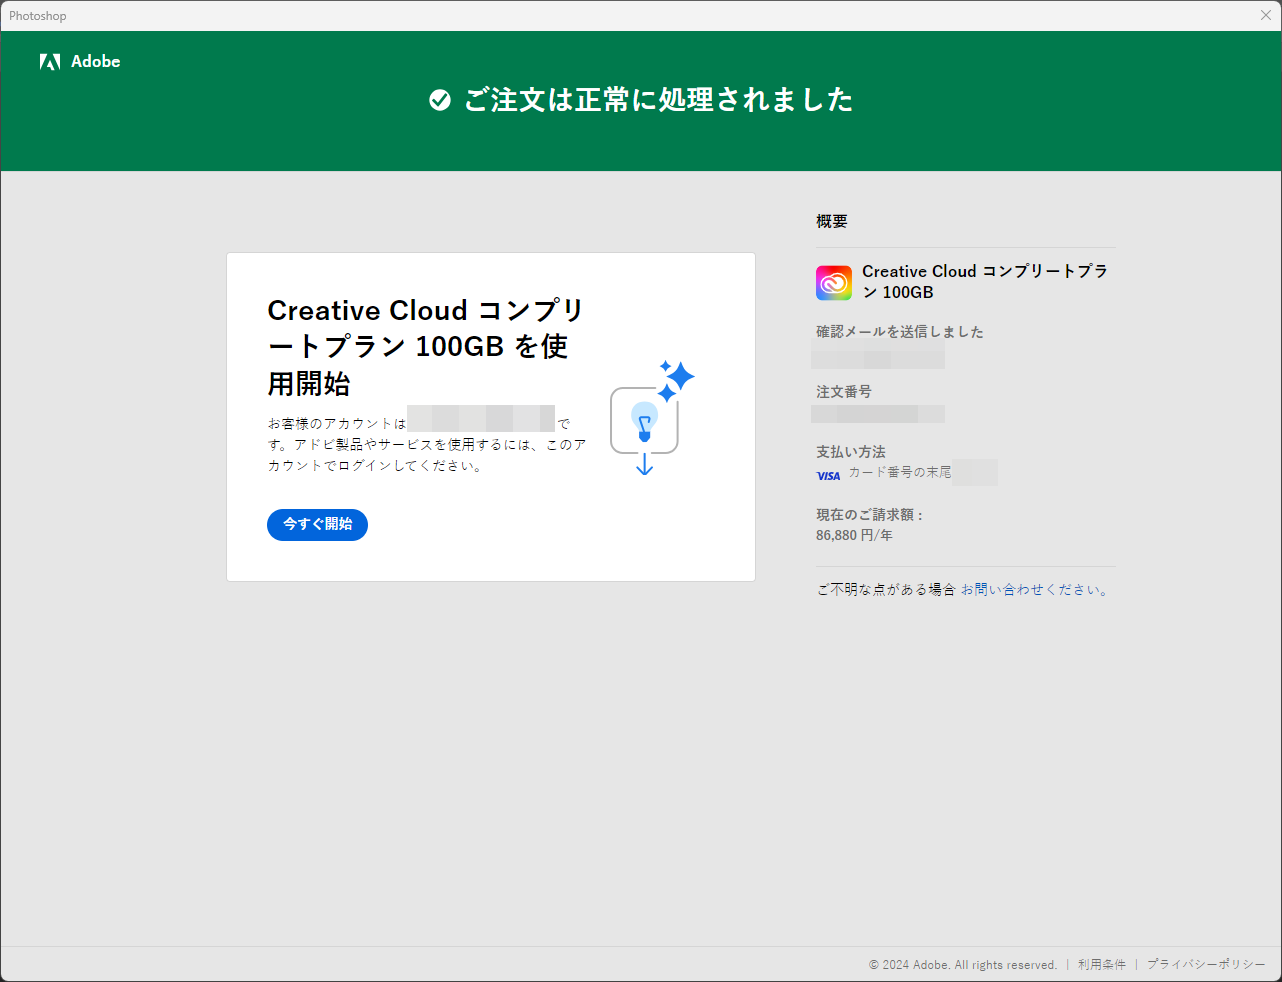Click the 概要 heading text
The width and height of the screenshot is (1282, 982).
(832, 221)
